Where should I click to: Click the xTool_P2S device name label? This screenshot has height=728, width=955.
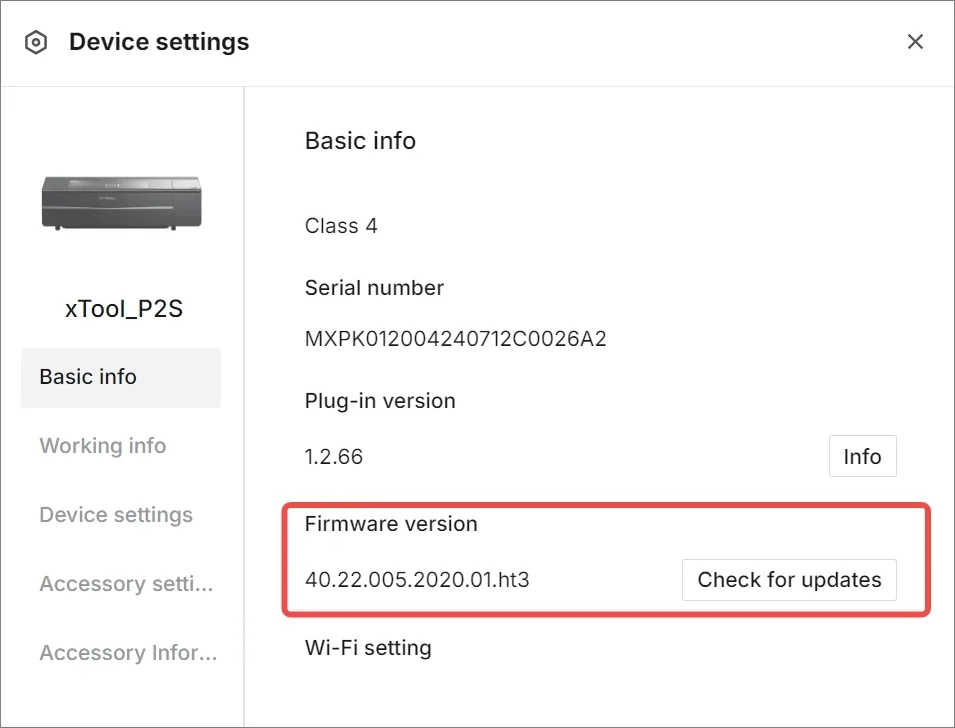(124, 309)
